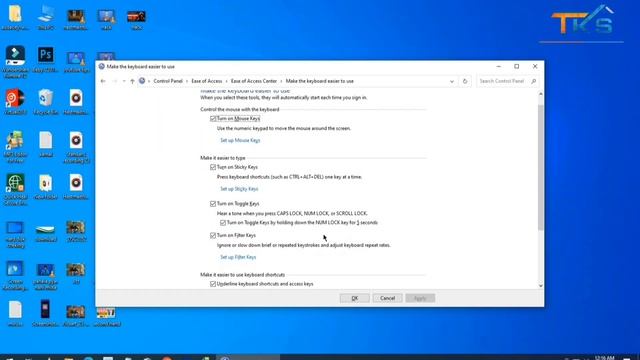Open the yellow folder in the desktop's top-left corner

click(15, 18)
